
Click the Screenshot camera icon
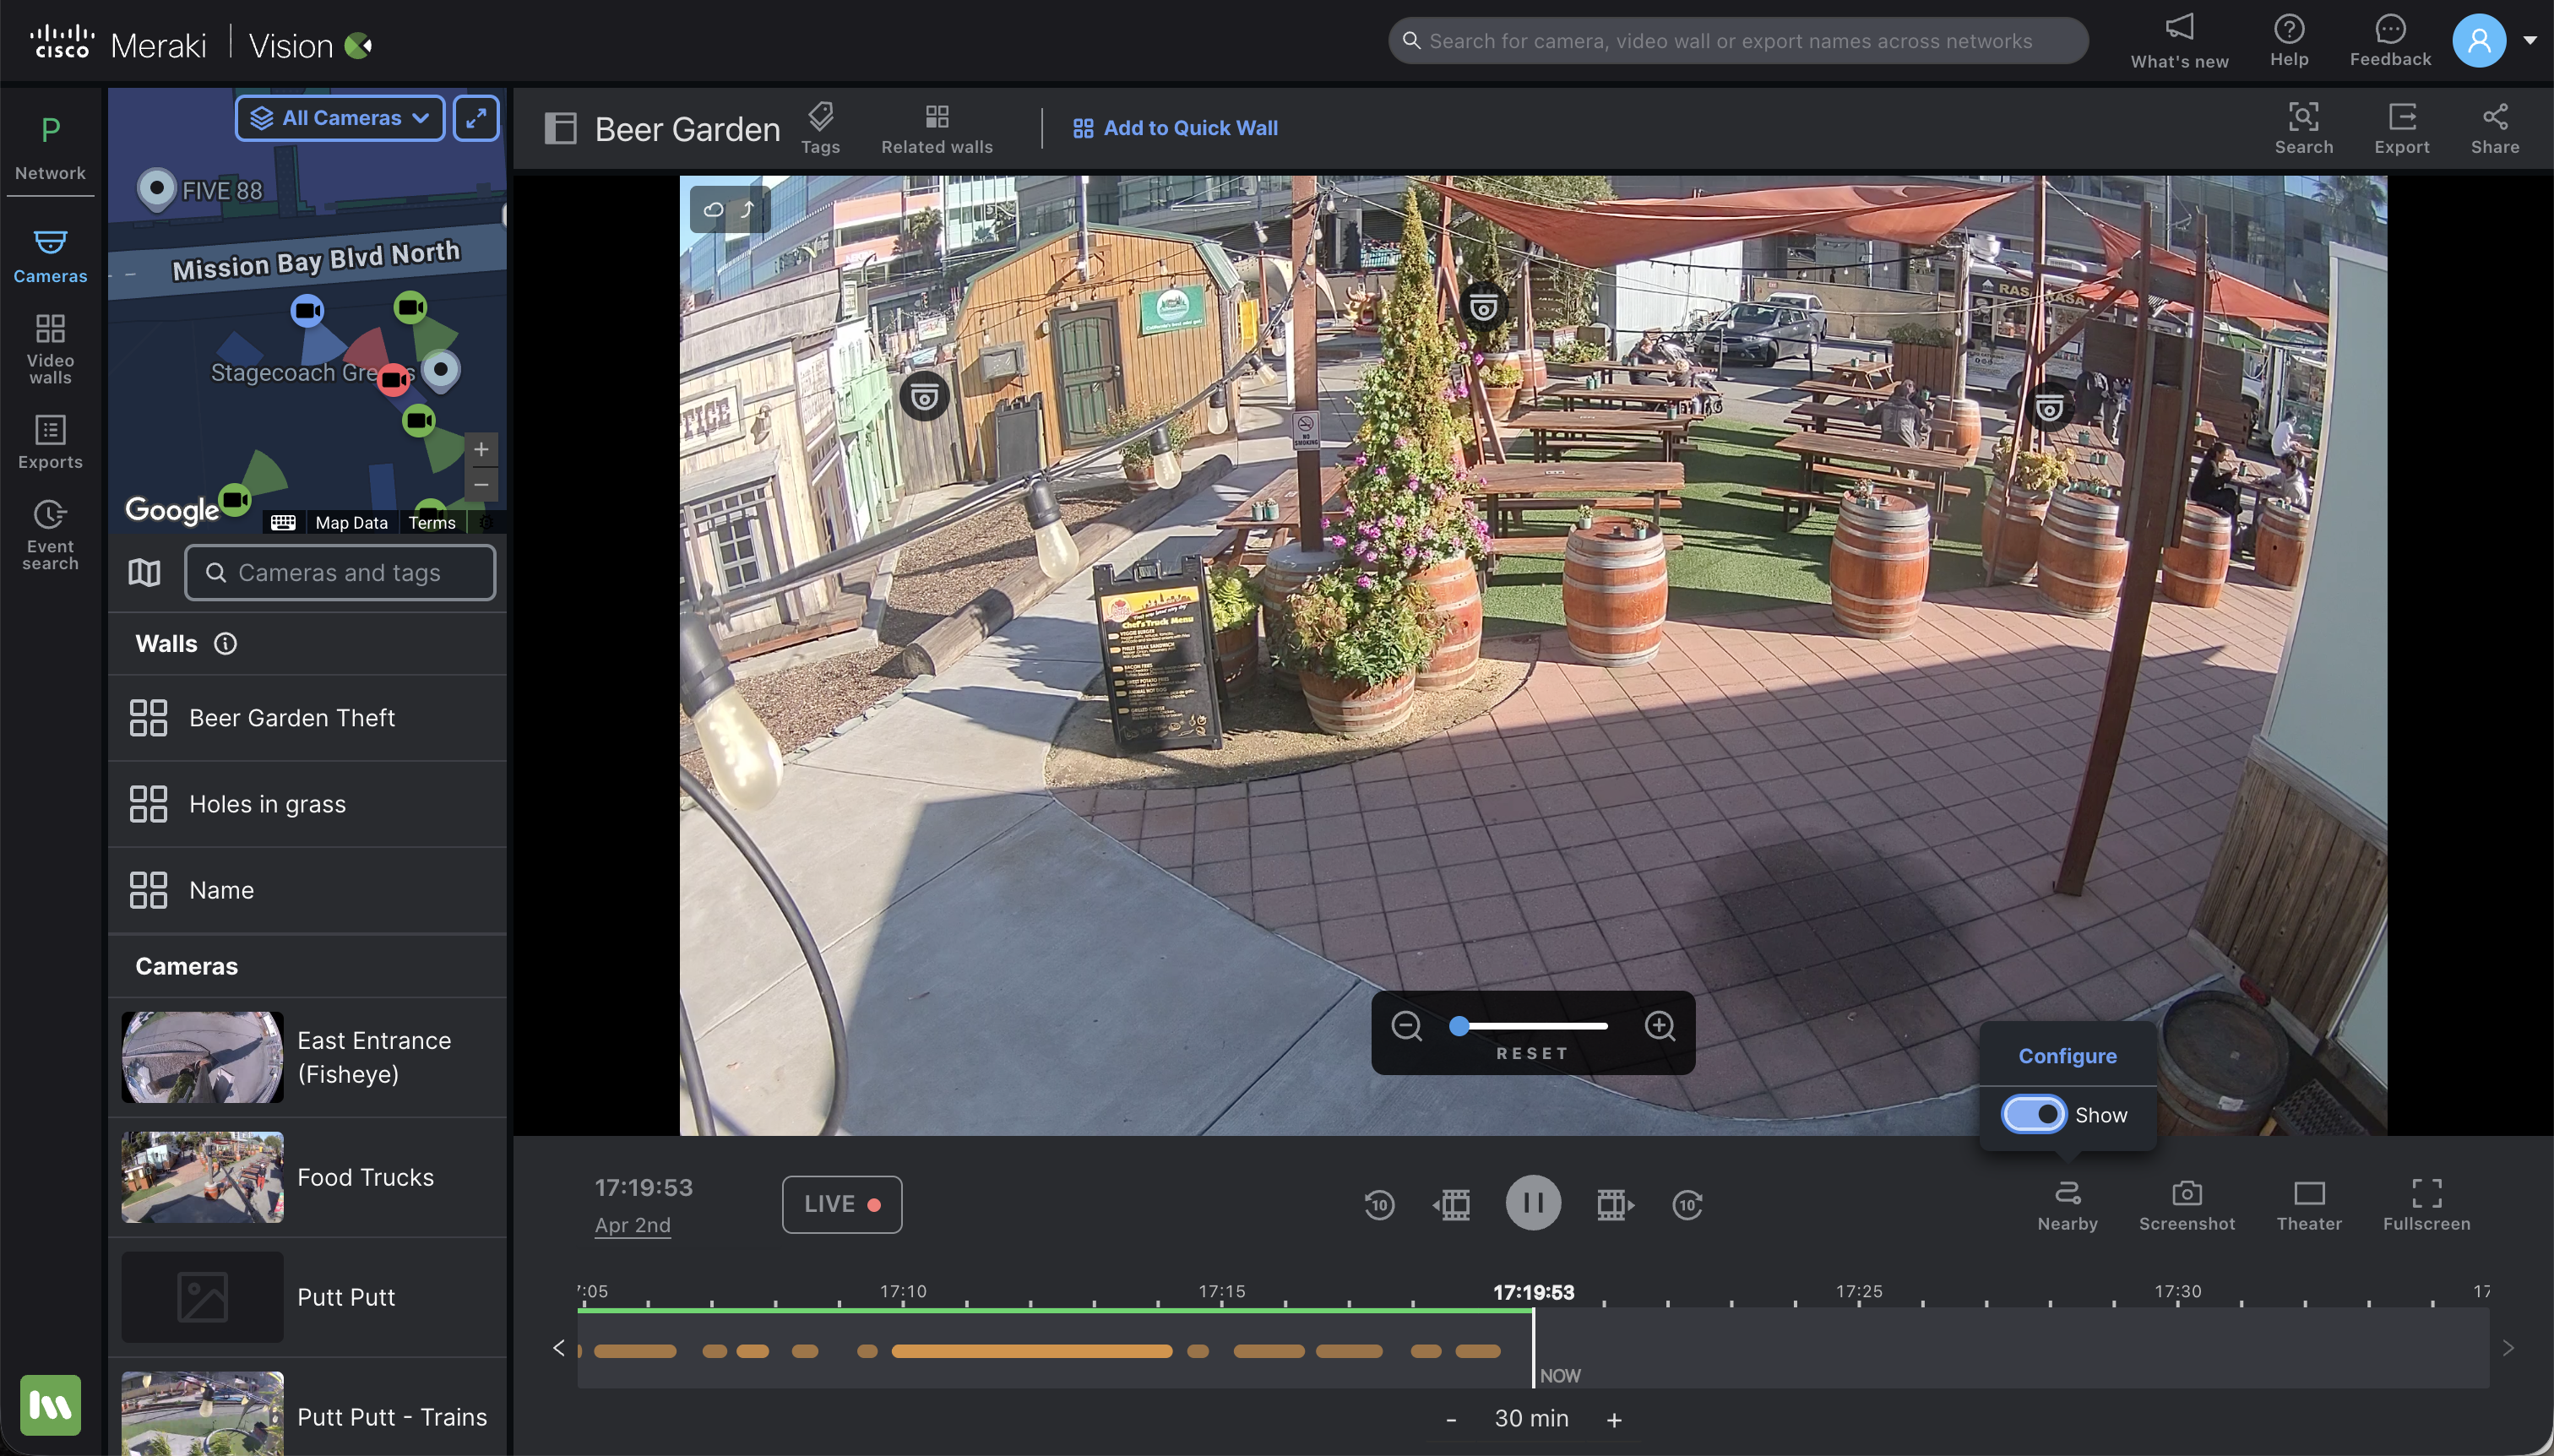2186,1193
